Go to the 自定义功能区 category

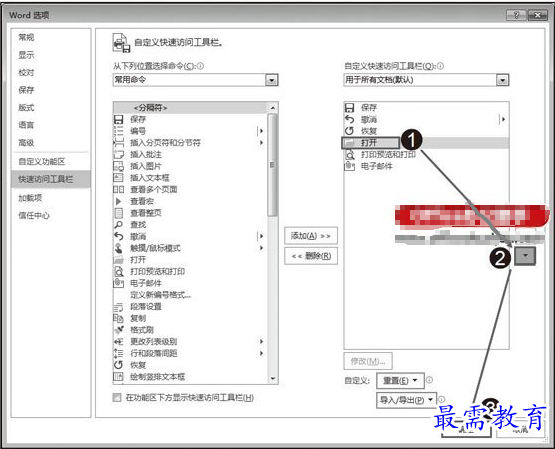click(x=42, y=161)
